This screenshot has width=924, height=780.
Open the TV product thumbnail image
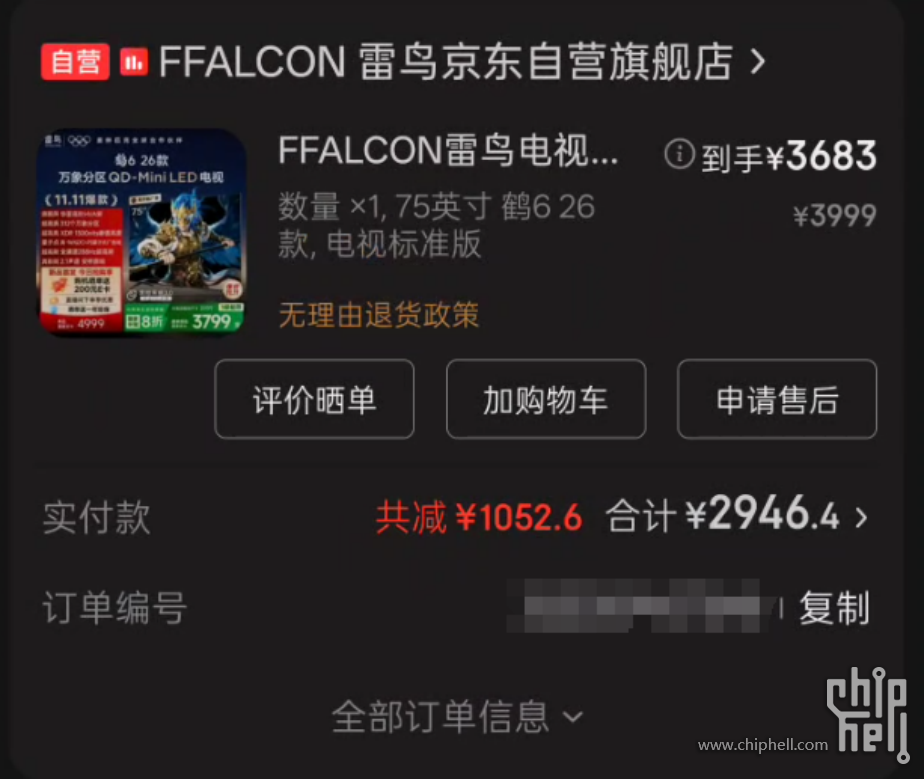click(141, 233)
